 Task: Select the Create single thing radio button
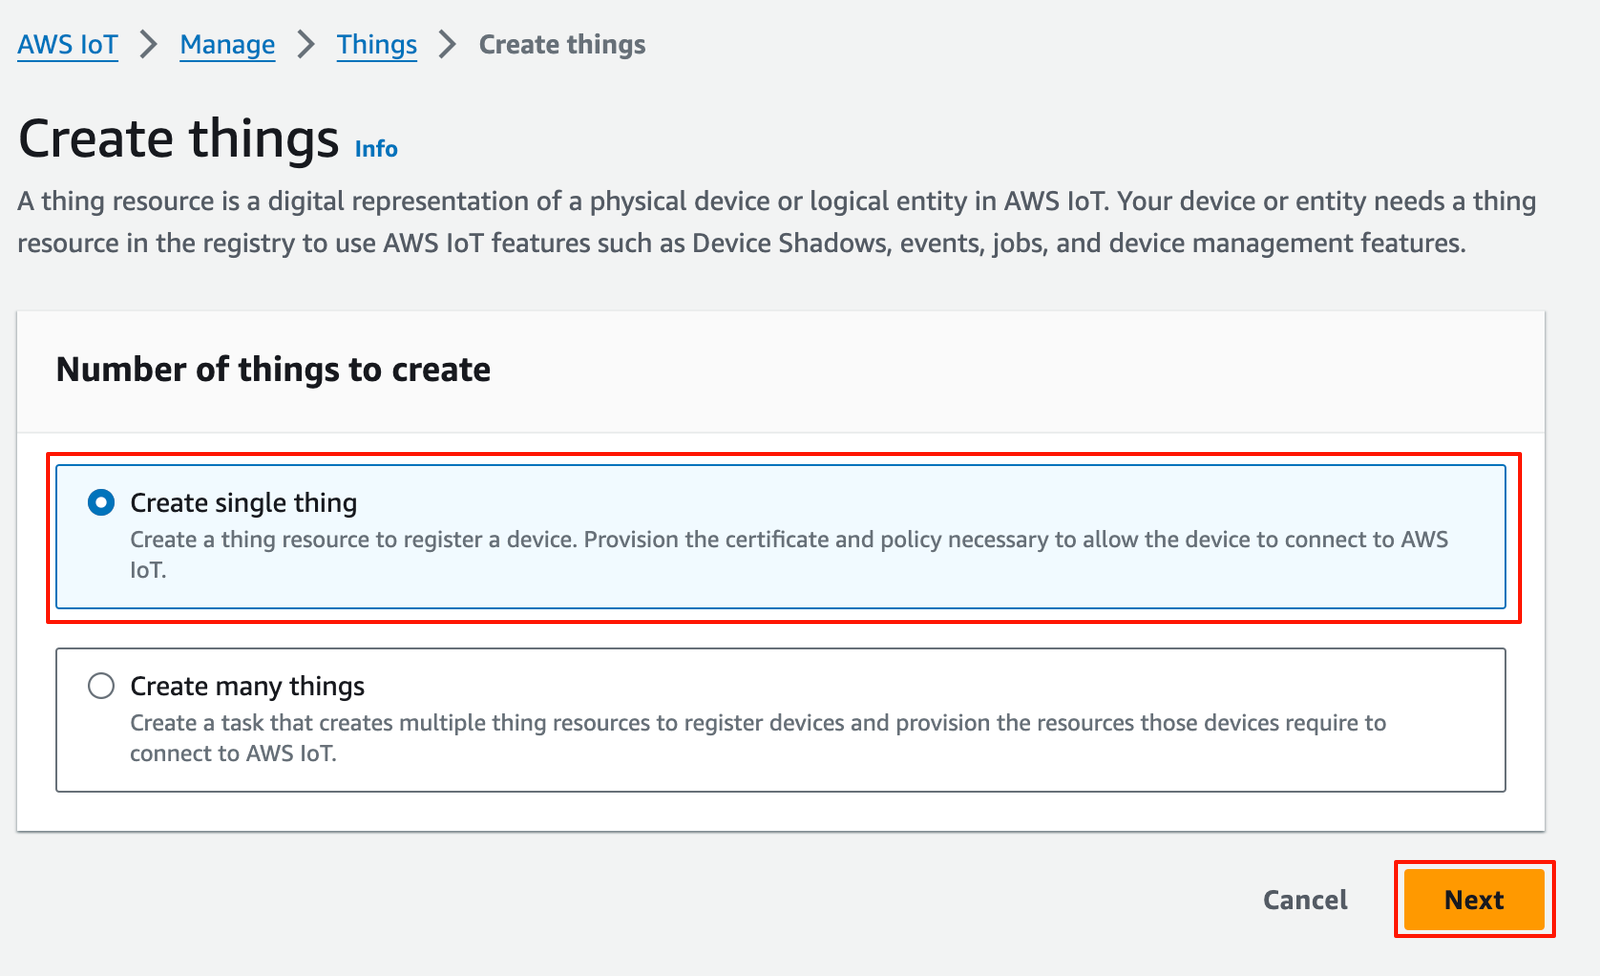101,502
